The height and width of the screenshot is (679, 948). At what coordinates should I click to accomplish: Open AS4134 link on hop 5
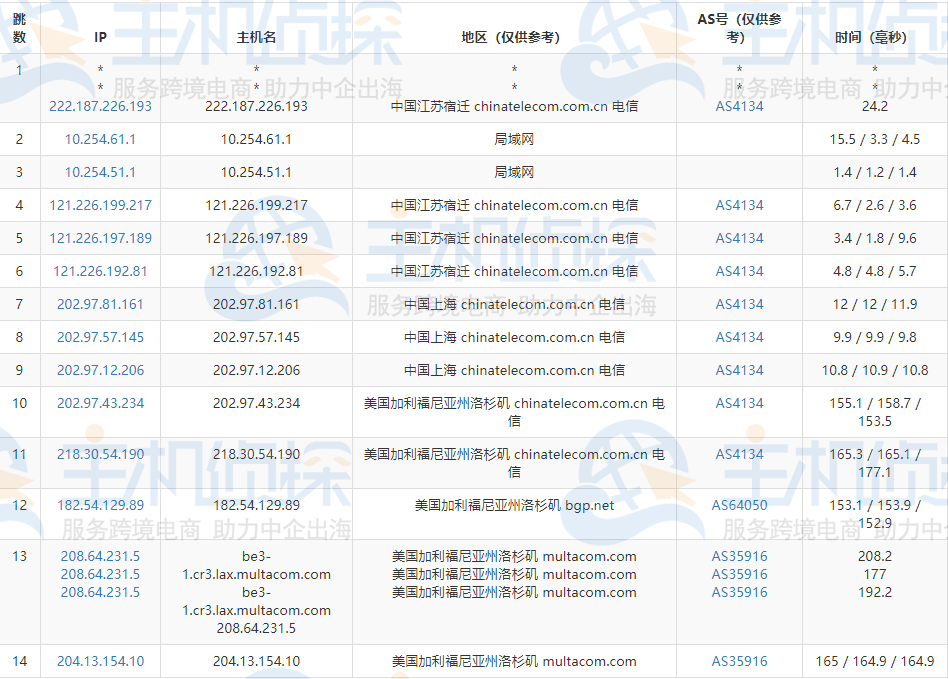(739, 238)
